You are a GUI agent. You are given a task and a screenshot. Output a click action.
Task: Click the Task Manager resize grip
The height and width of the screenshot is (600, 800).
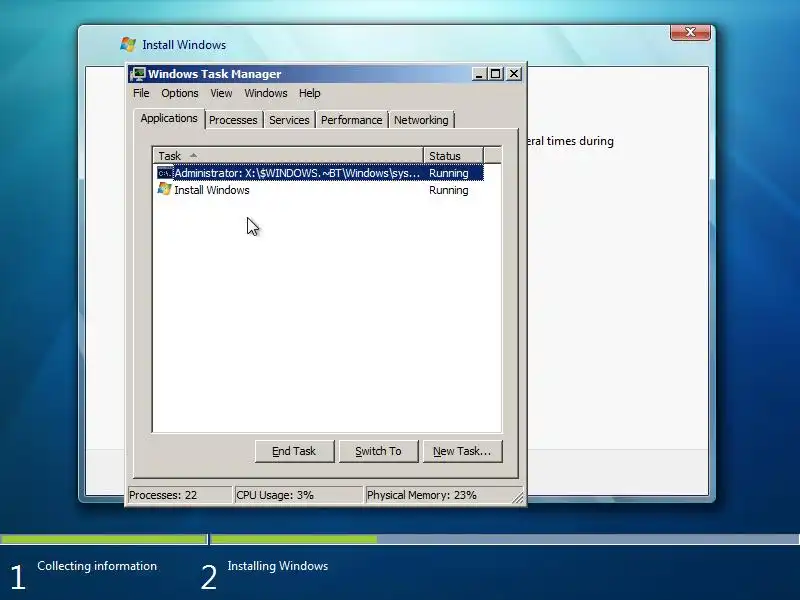[518, 498]
